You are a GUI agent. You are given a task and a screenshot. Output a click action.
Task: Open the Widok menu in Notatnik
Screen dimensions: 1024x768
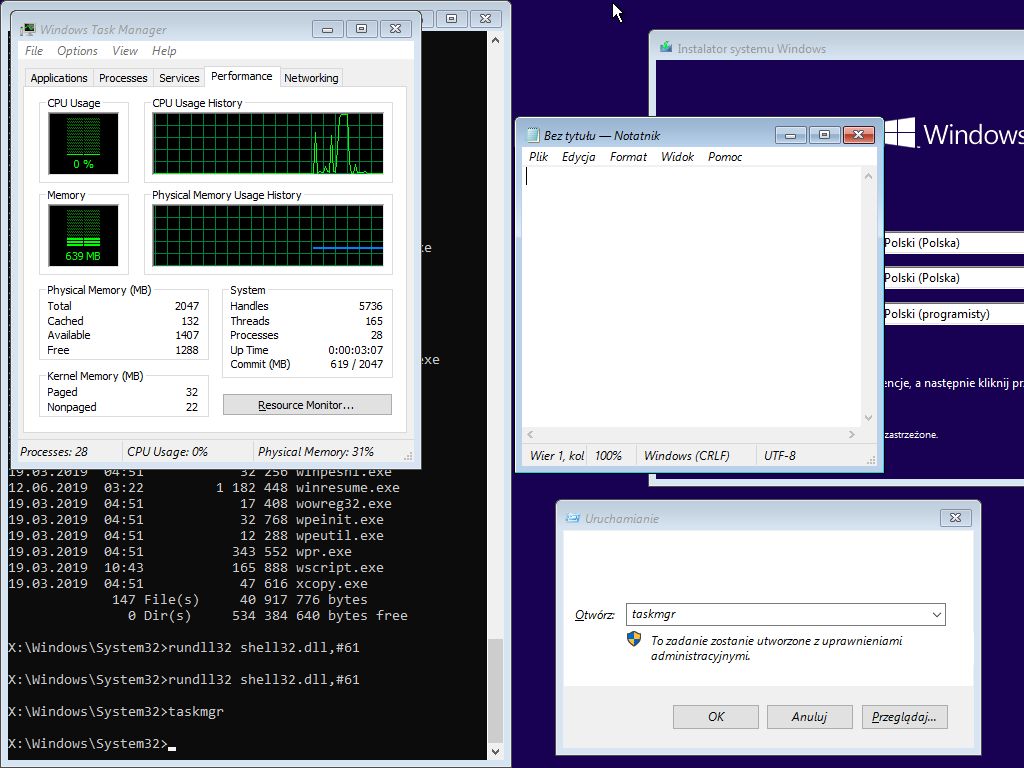[x=677, y=157]
